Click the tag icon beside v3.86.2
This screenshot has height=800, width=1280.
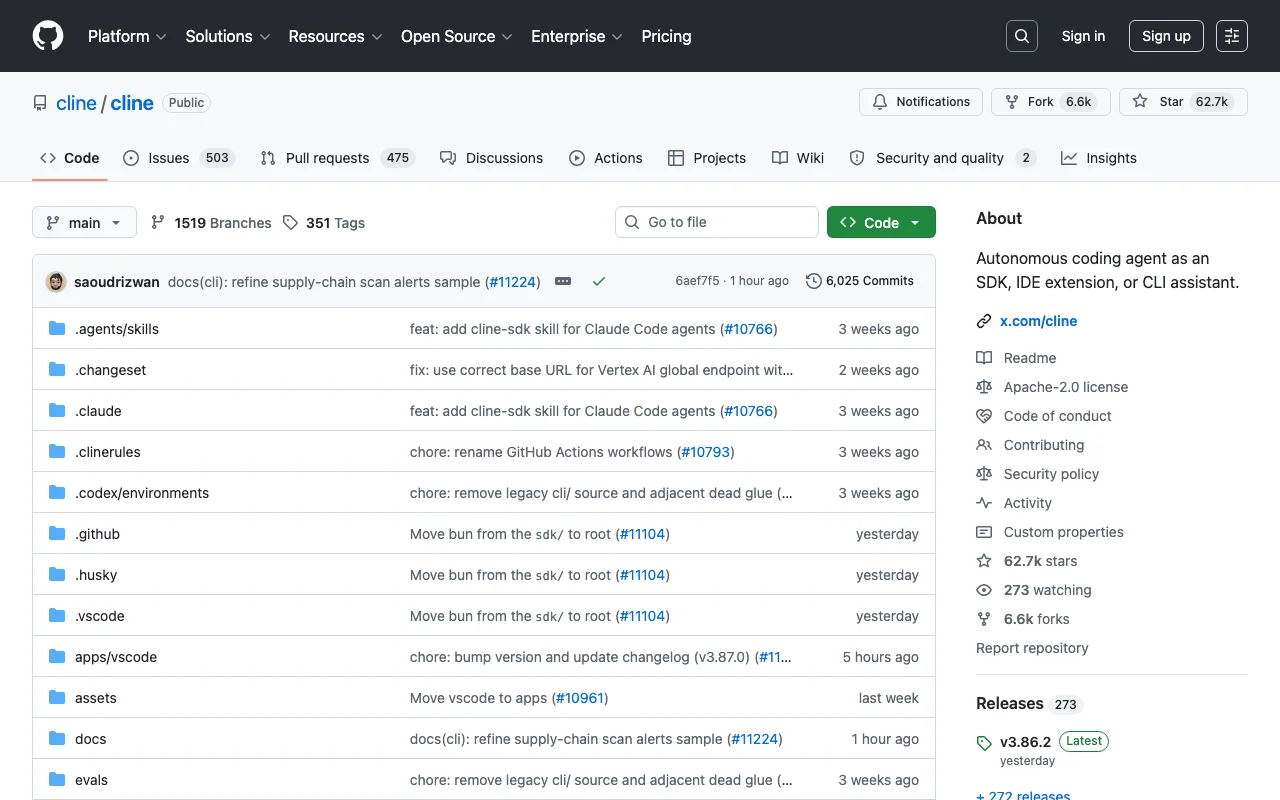(x=984, y=743)
